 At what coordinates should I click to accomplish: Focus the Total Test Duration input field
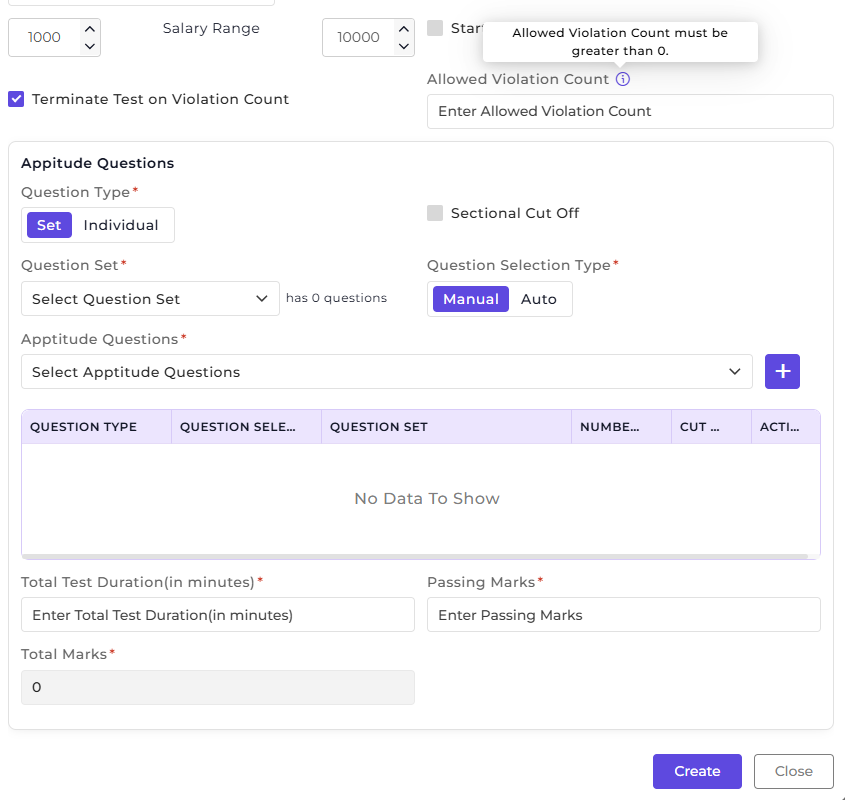[x=218, y=615]
